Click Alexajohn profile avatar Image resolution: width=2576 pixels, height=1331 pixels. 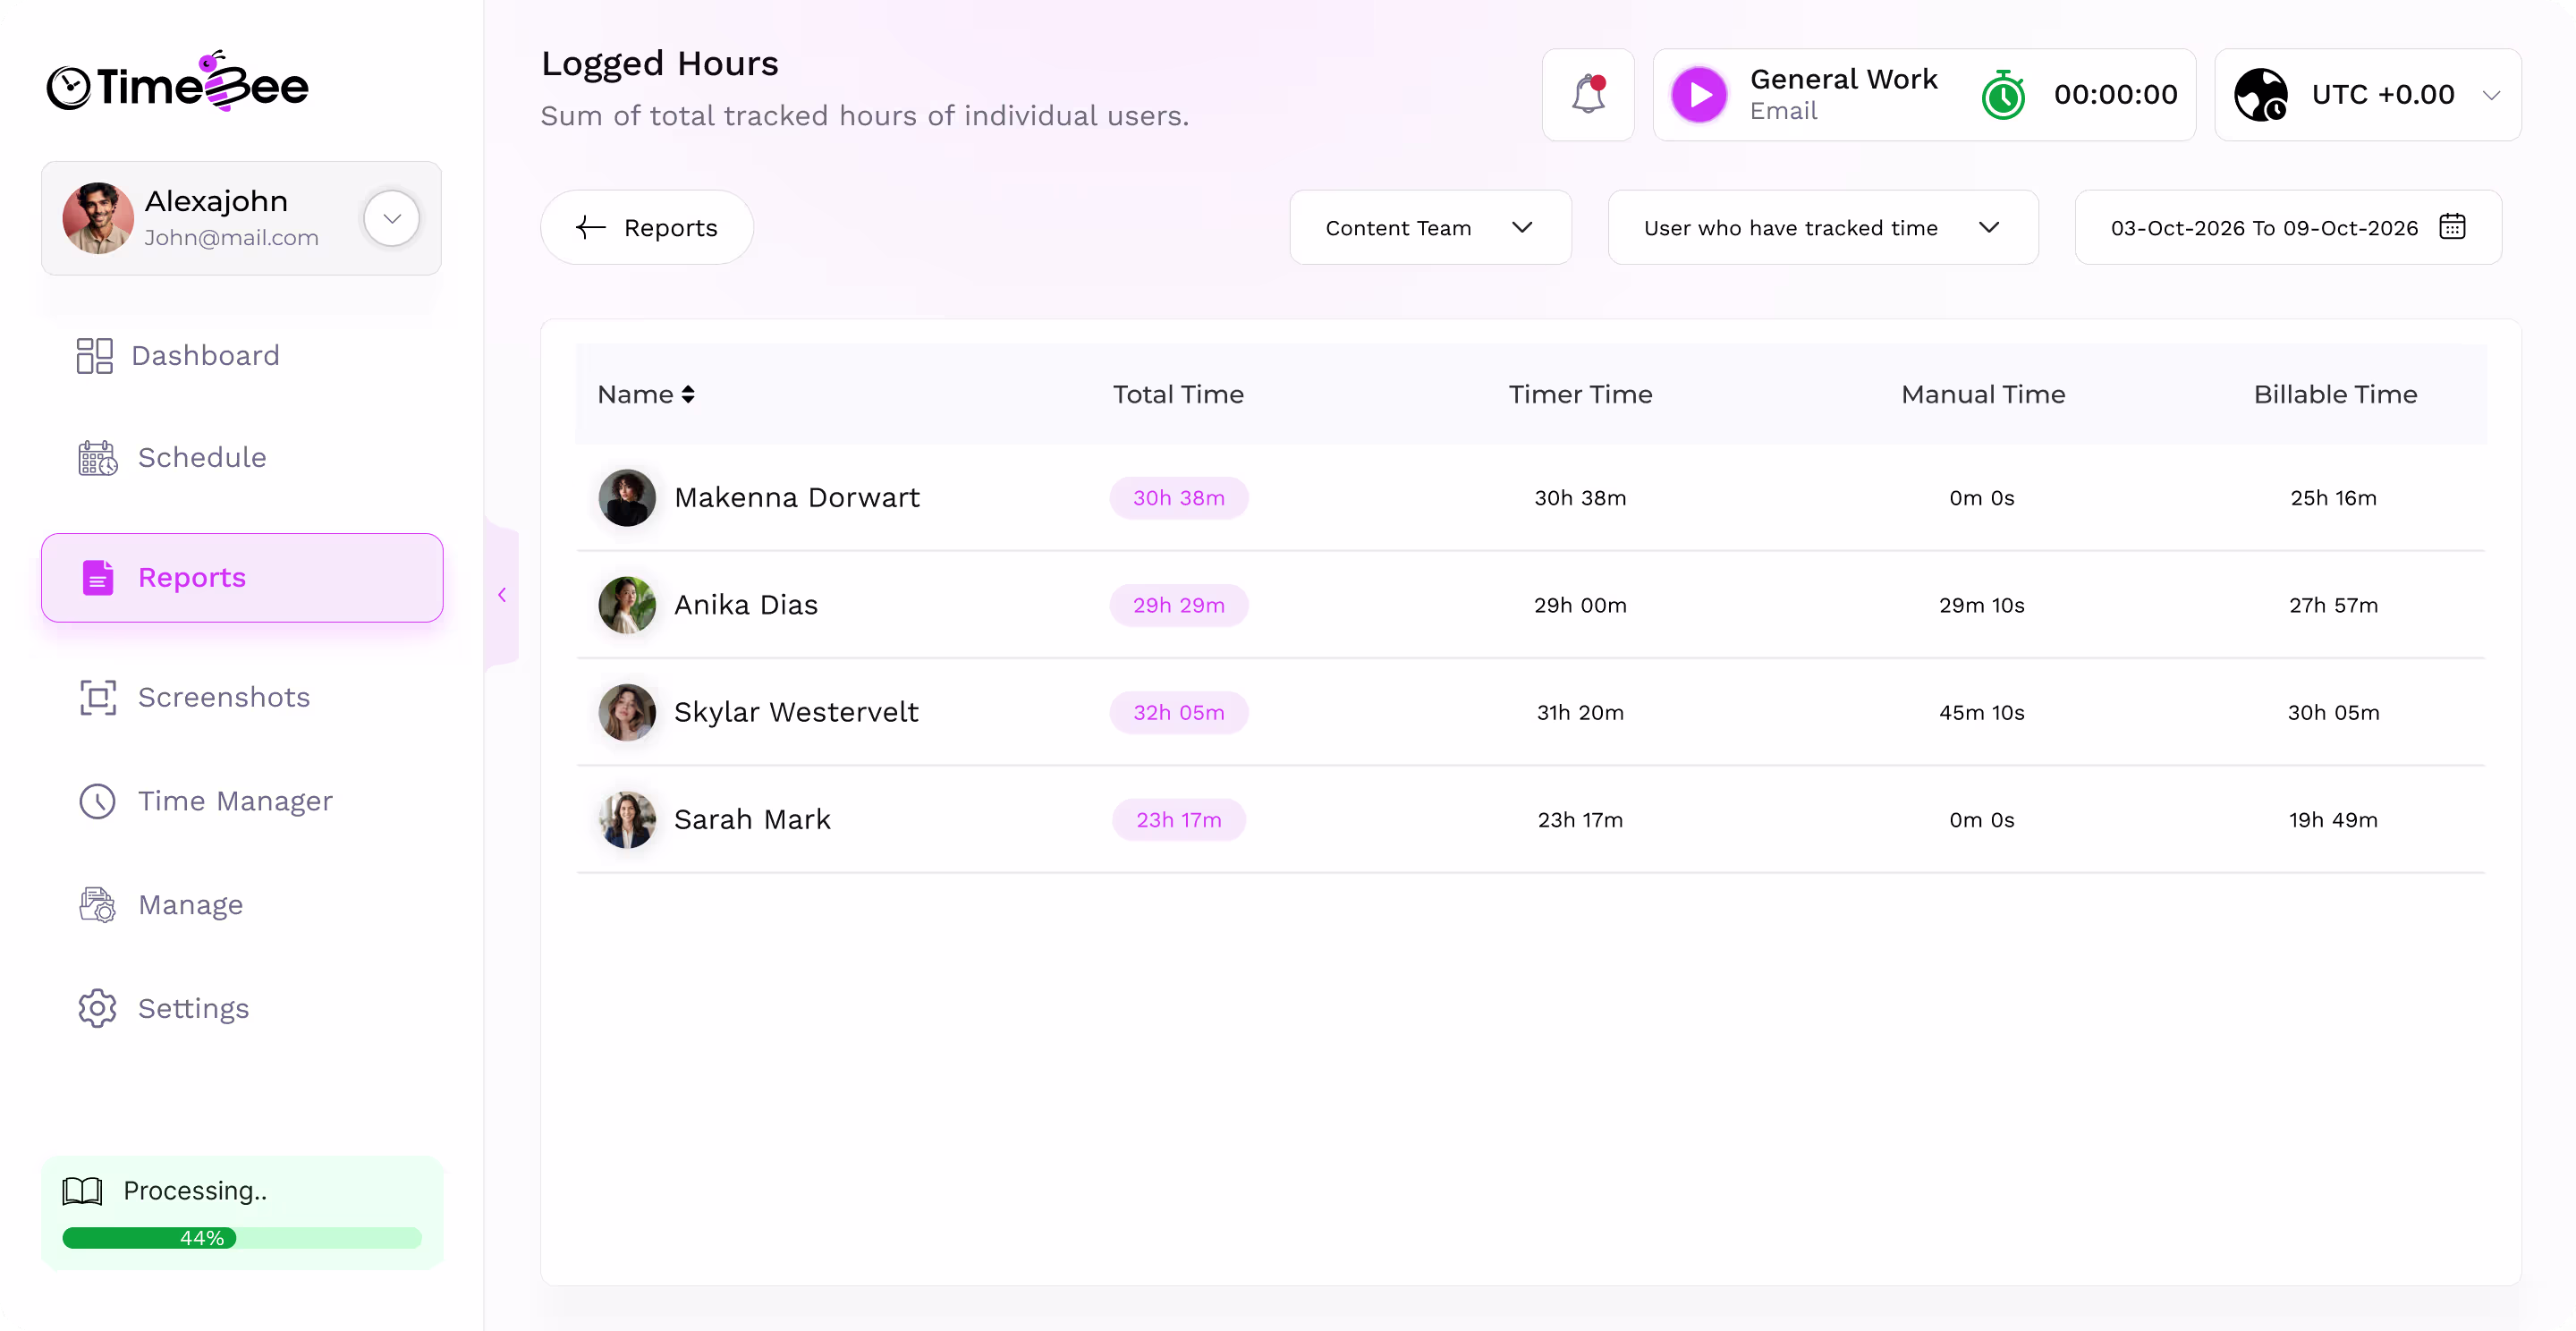coord(98,218)
